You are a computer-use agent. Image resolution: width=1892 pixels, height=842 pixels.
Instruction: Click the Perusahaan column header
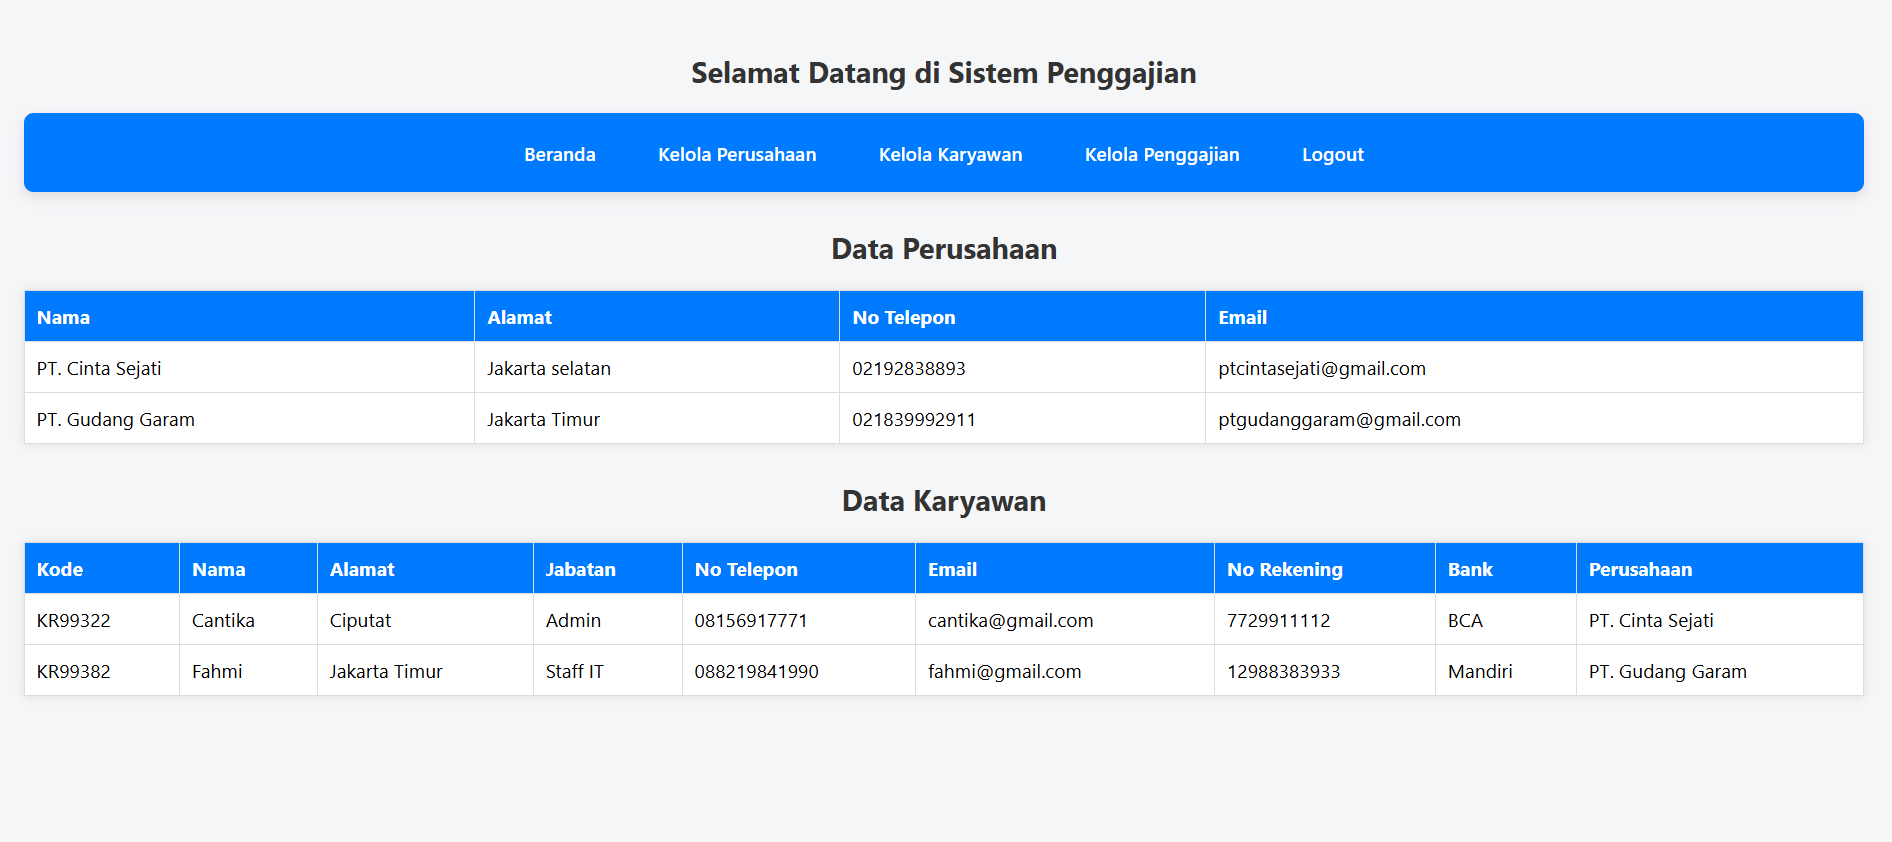click(x=1720, y=569)
